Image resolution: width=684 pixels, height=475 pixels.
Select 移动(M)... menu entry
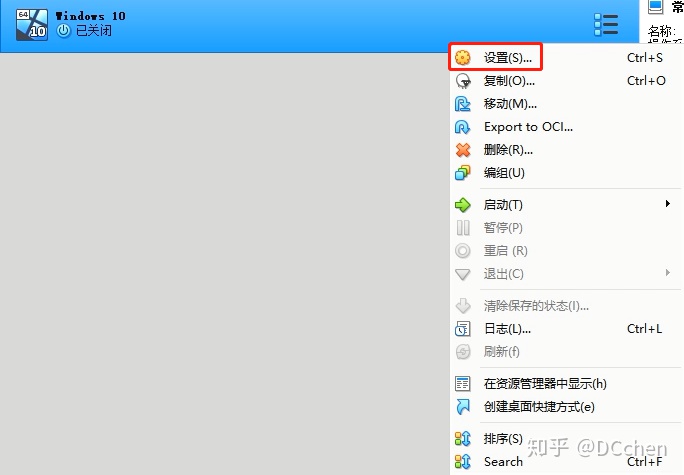pyautogui.click(x=510, y=104)
